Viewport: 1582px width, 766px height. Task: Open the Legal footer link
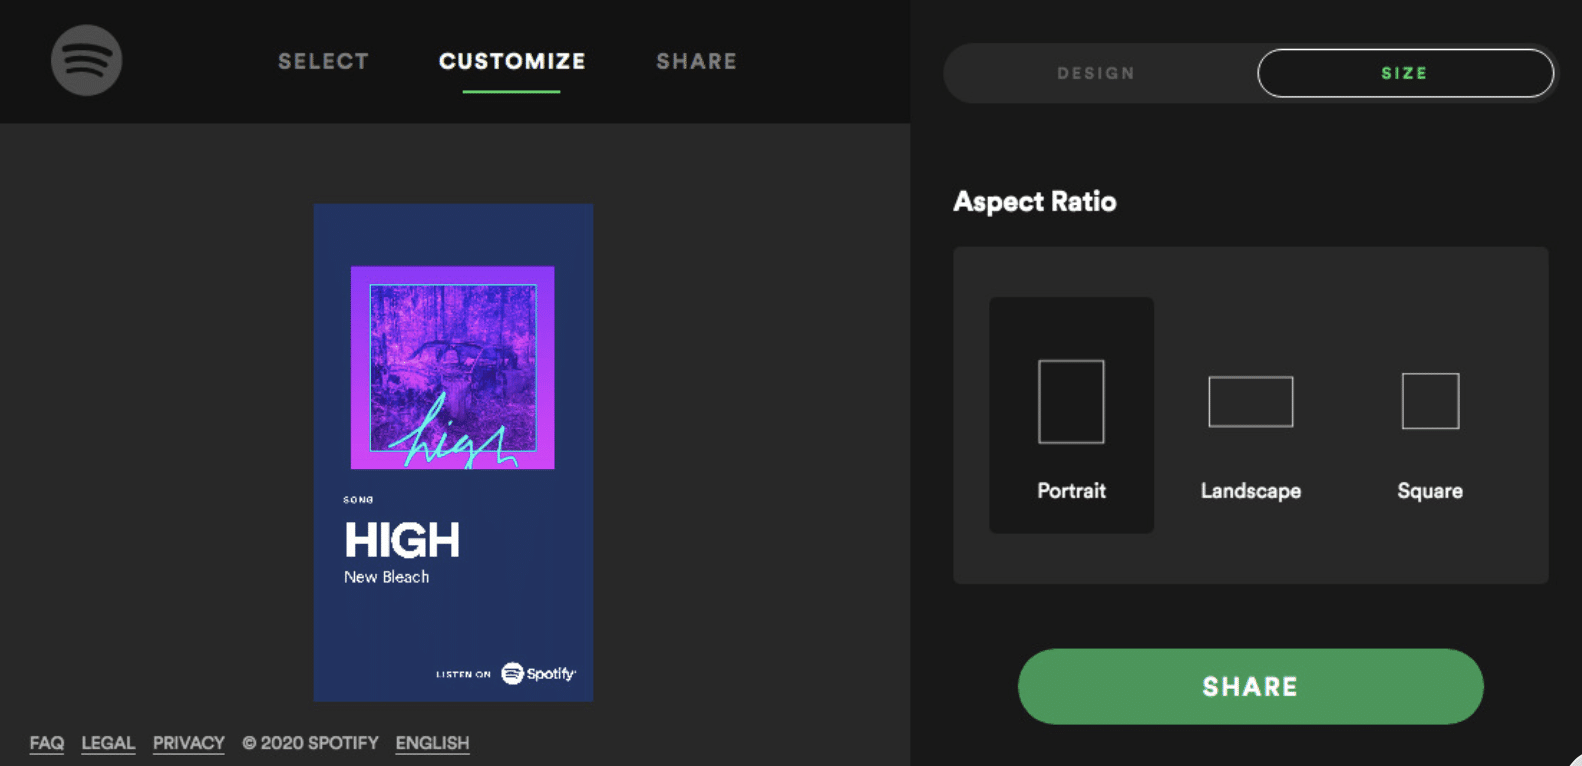click(x=108, y=743)
